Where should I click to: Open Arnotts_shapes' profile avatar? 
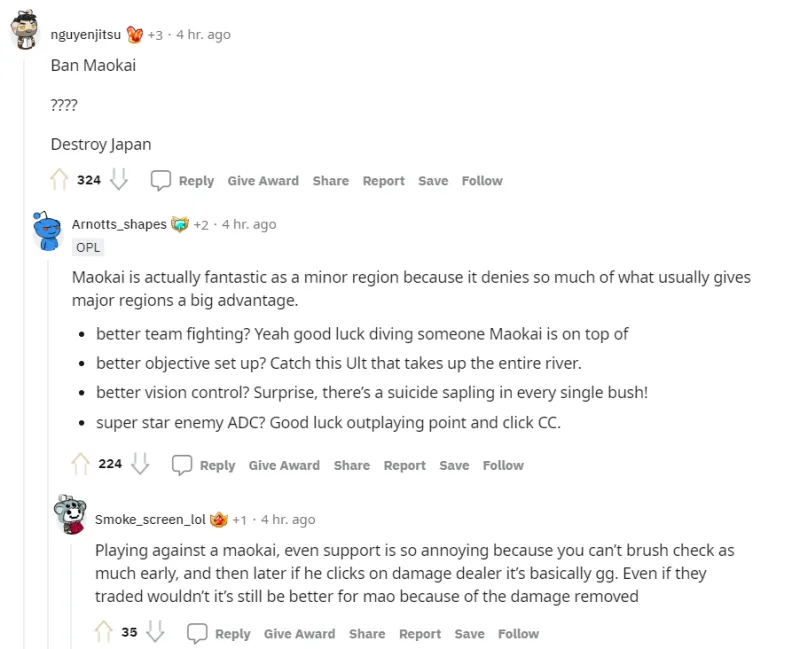pyautogui.click(x=46, y=230)
